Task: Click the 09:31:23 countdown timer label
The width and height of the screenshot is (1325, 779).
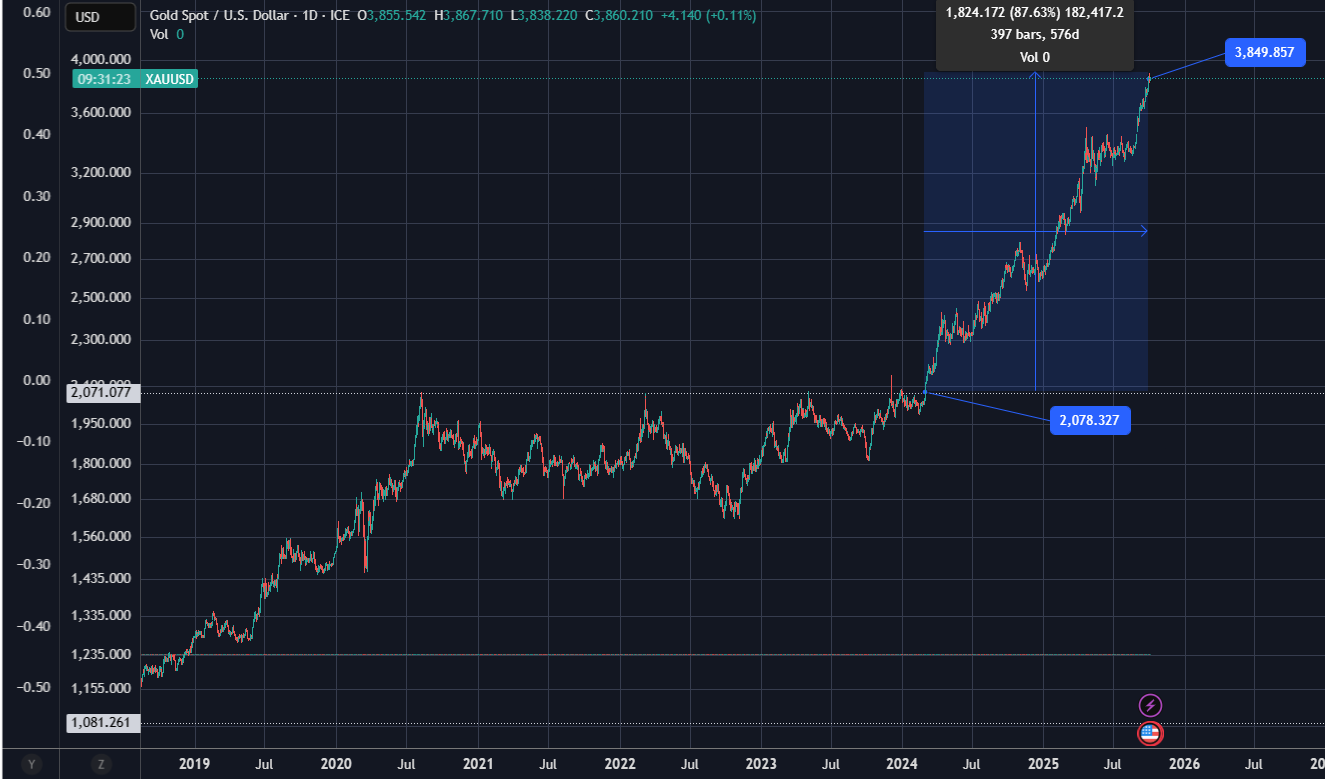Action: tap(106, 79)
